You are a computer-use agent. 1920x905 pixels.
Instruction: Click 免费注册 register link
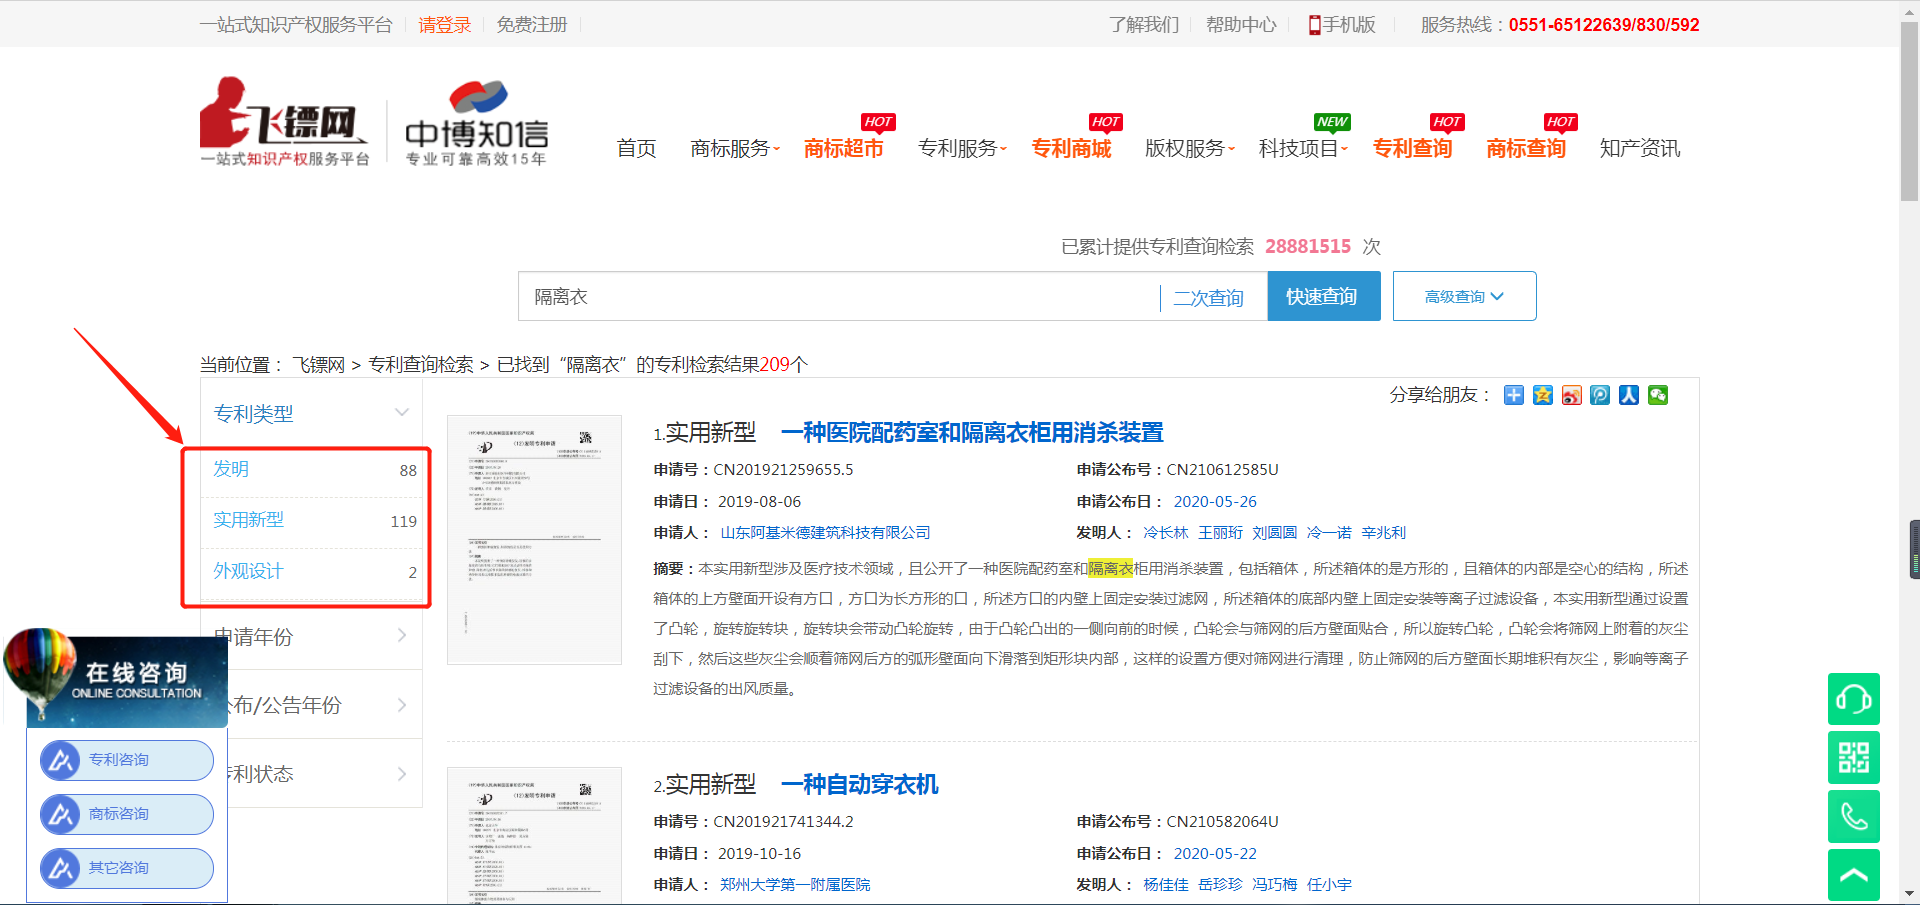[x=532, y=25]
